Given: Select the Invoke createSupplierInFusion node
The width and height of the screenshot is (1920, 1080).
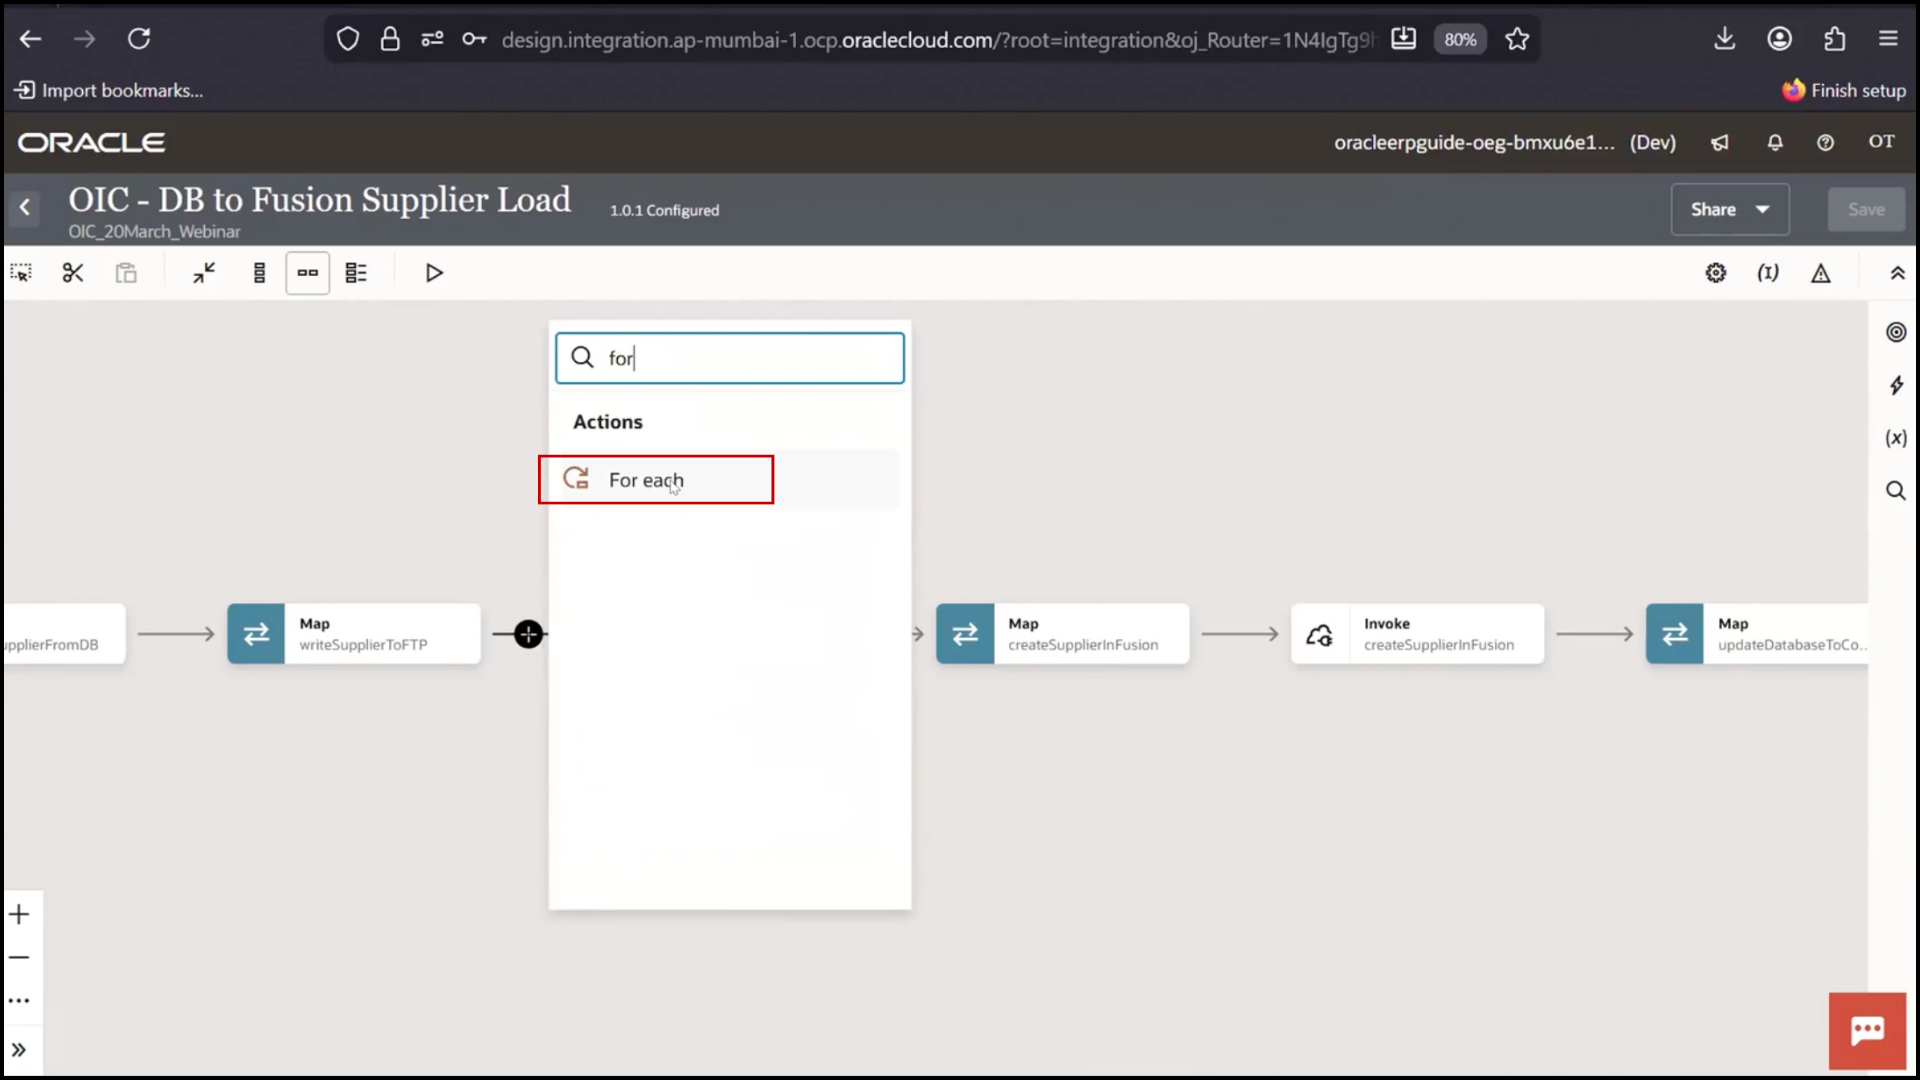Looking at the screenshot, I should pyautogui.click(x=1418, y=634).
